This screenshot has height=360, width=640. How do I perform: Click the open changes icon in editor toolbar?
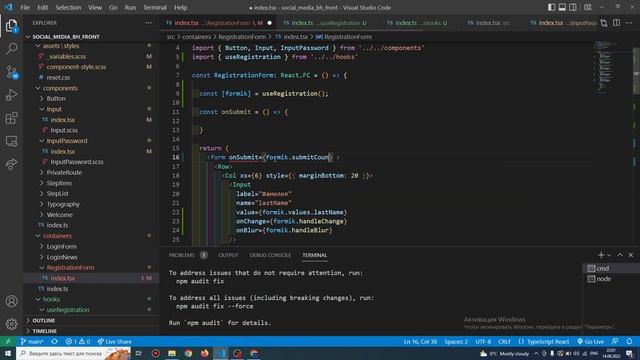click(604, 23)
